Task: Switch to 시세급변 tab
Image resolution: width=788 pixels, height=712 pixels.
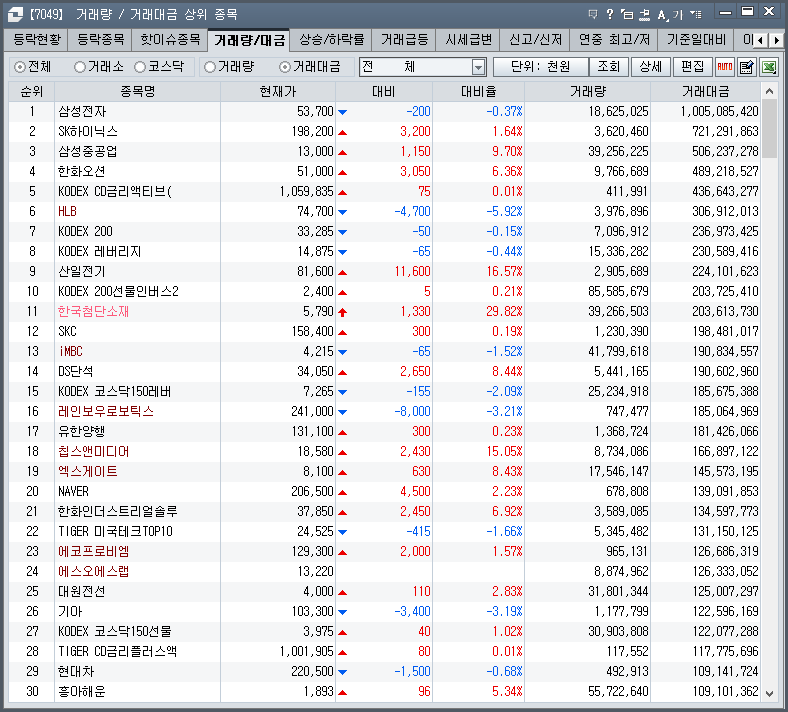Action: [x=468, y=40]
